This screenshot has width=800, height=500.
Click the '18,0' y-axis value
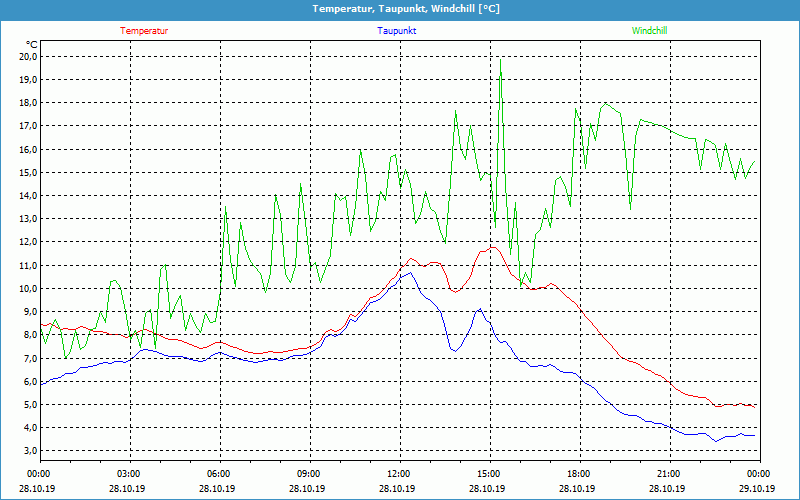(28, 103)
